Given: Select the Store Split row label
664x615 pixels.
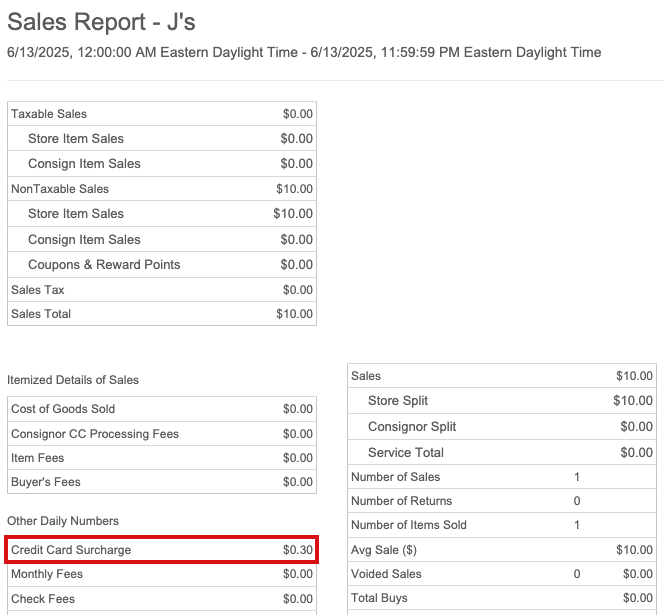Looking at the screenshot, I should (x=398, y=401).
